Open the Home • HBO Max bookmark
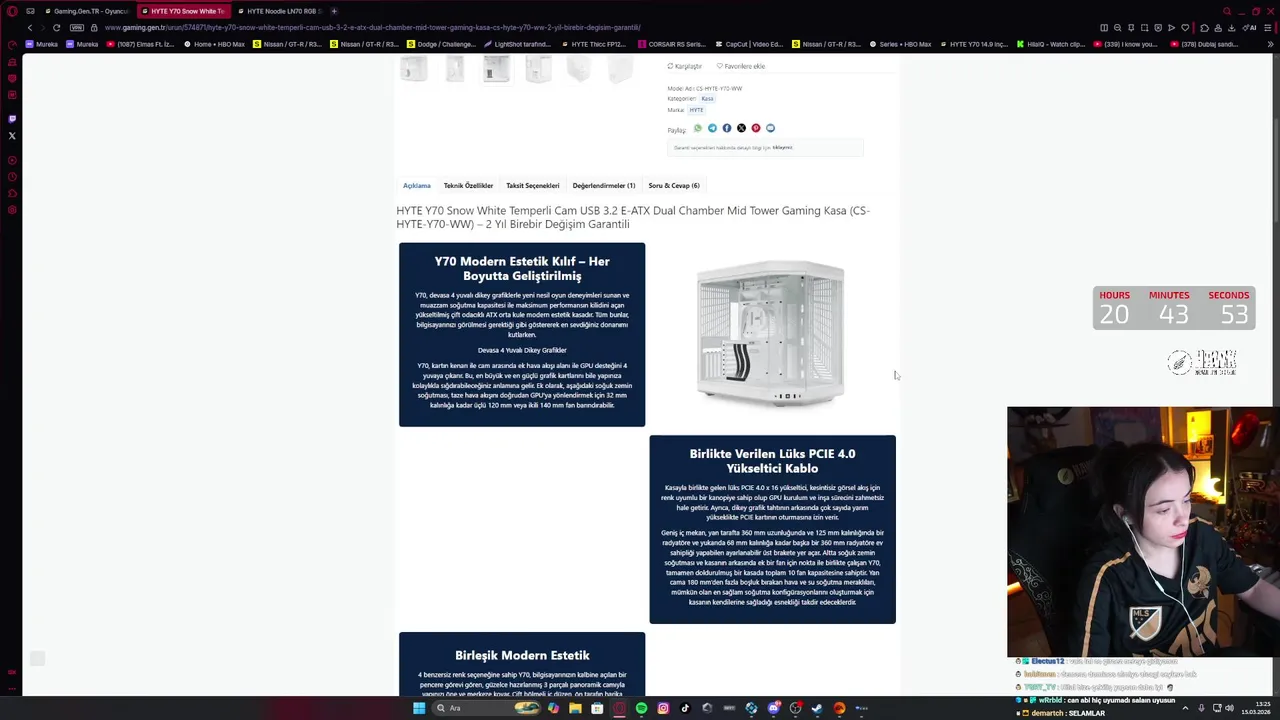1280x720 pixels. (x=215, y=44)
